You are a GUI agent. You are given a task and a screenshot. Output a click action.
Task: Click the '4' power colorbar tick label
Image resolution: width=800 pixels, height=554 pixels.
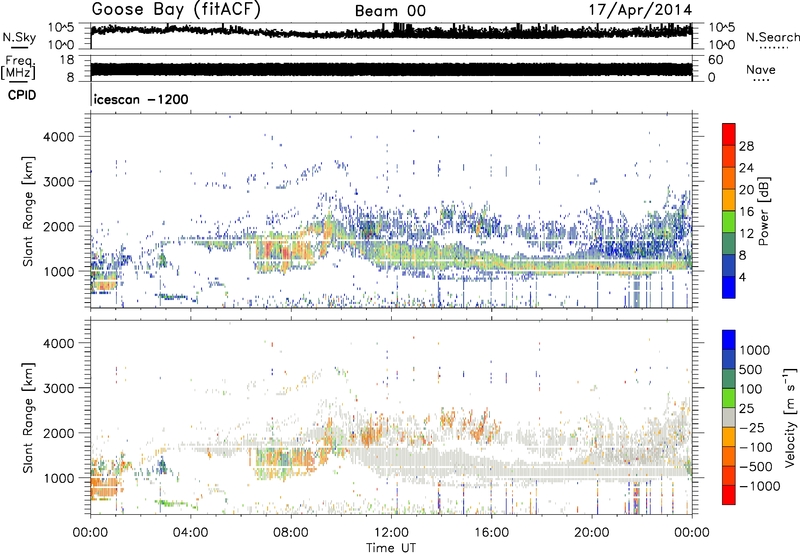tap(742, 277)
